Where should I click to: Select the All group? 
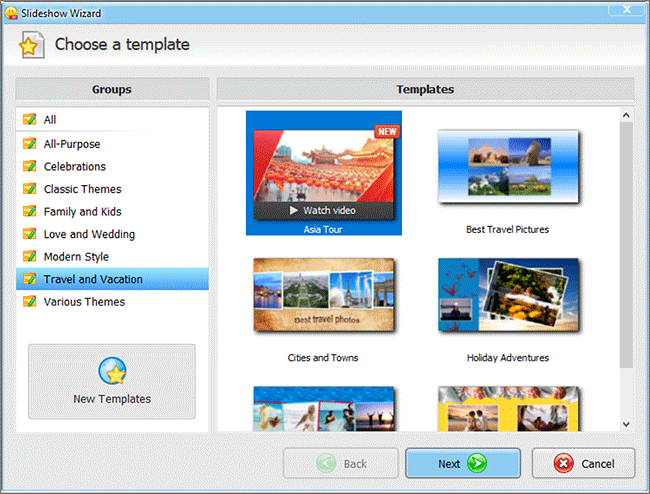coord(112,119)
